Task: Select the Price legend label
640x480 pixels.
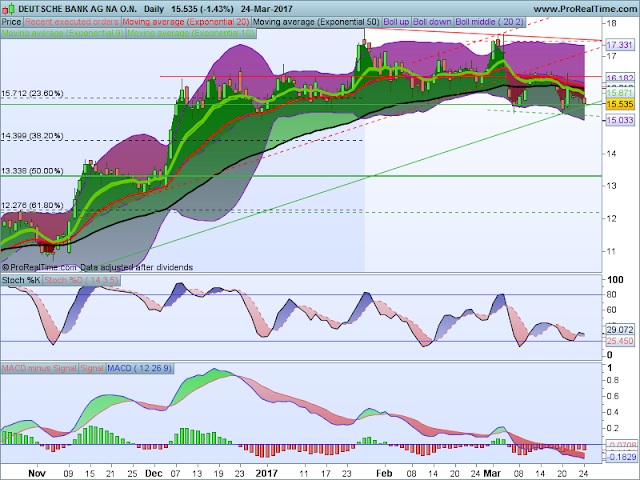Action: pyautogui.click(x=11, y=22)
